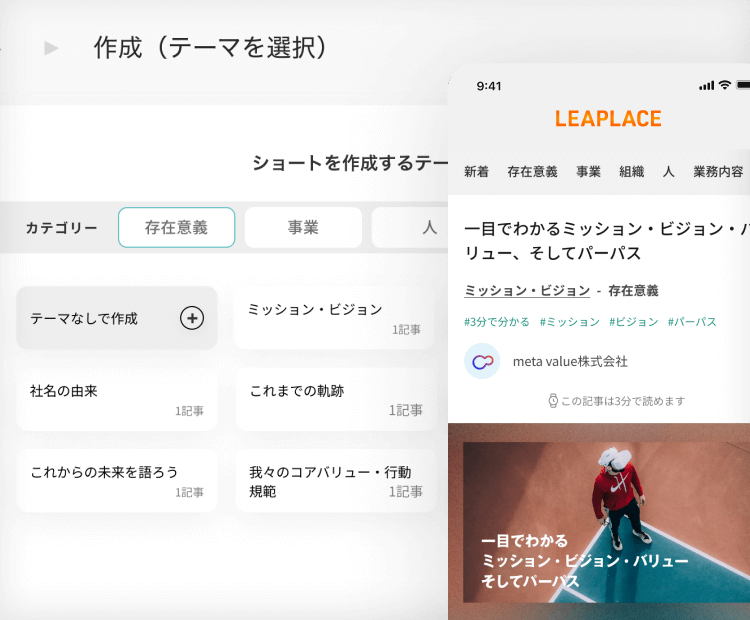Screen dimensions: 750x620
Task: Click the Wi-Fi icon in status bar
Action: point(724,85)
